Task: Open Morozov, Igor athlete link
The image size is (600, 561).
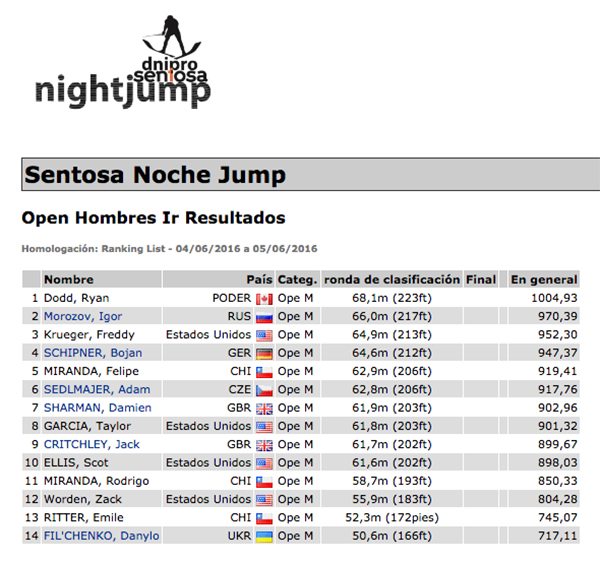Action: tap(83, 316)
